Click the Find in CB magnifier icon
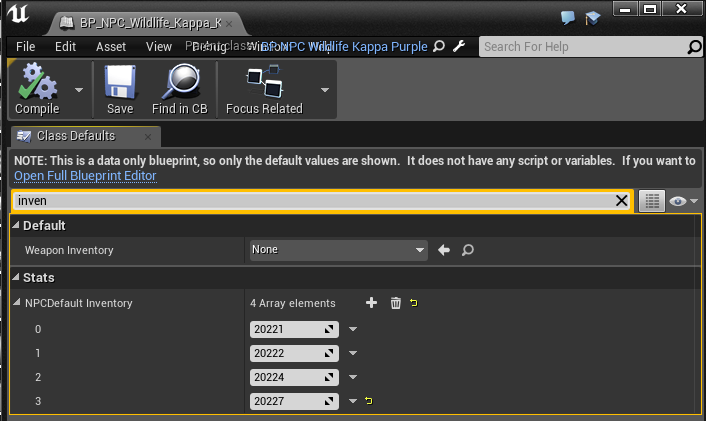The width and height of the screenshot is (706, 421). coord(180,81)
